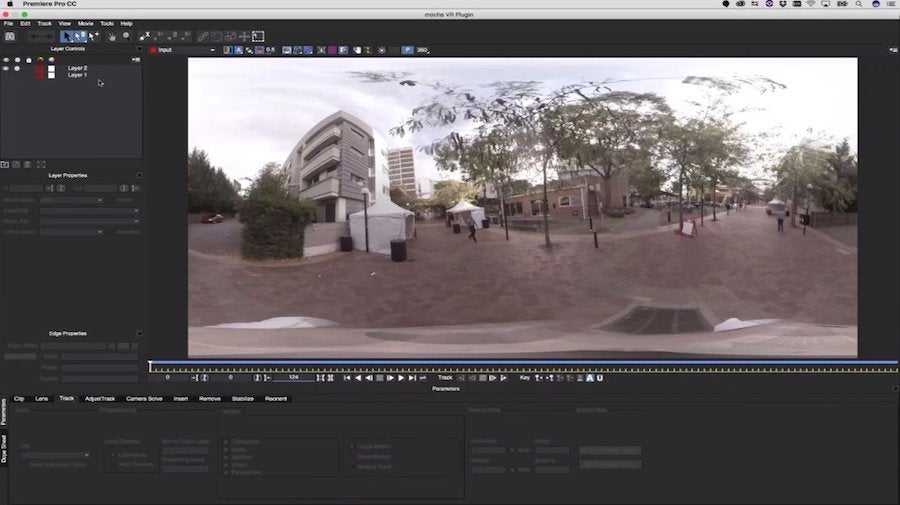The height and width of the screenshot is (505, 900).
Task: Click the lock column header icon
Action: coord(29,60)
